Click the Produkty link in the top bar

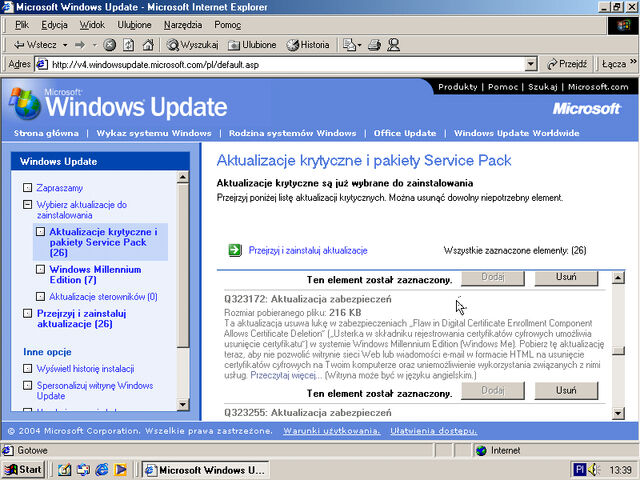coord(458,87)
